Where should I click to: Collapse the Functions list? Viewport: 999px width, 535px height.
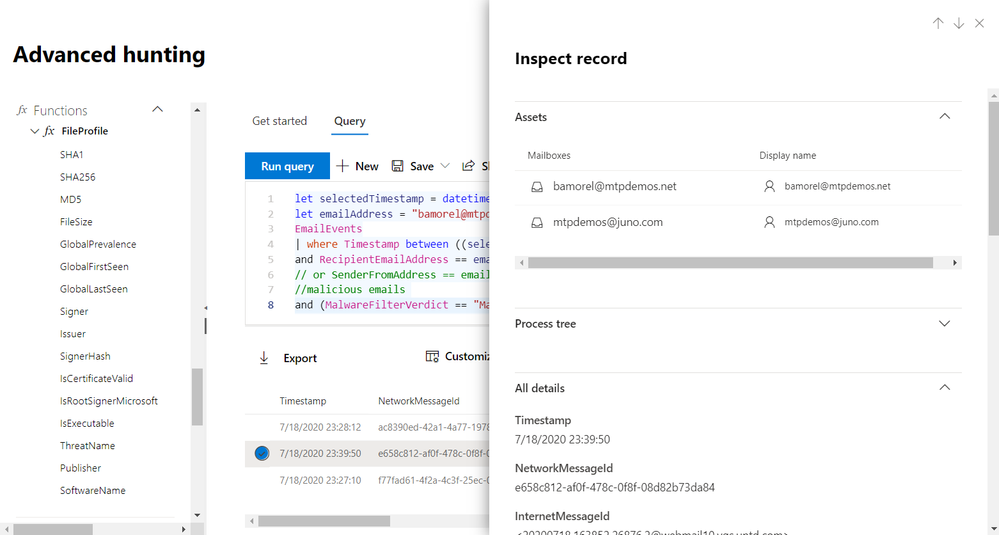tap(157, 110)
